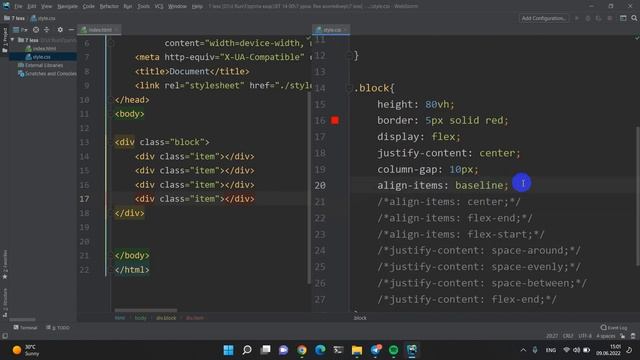Toggle the Favorites tool window side tab
This screenshot has width=640, height=360.
tap(4, 264)
